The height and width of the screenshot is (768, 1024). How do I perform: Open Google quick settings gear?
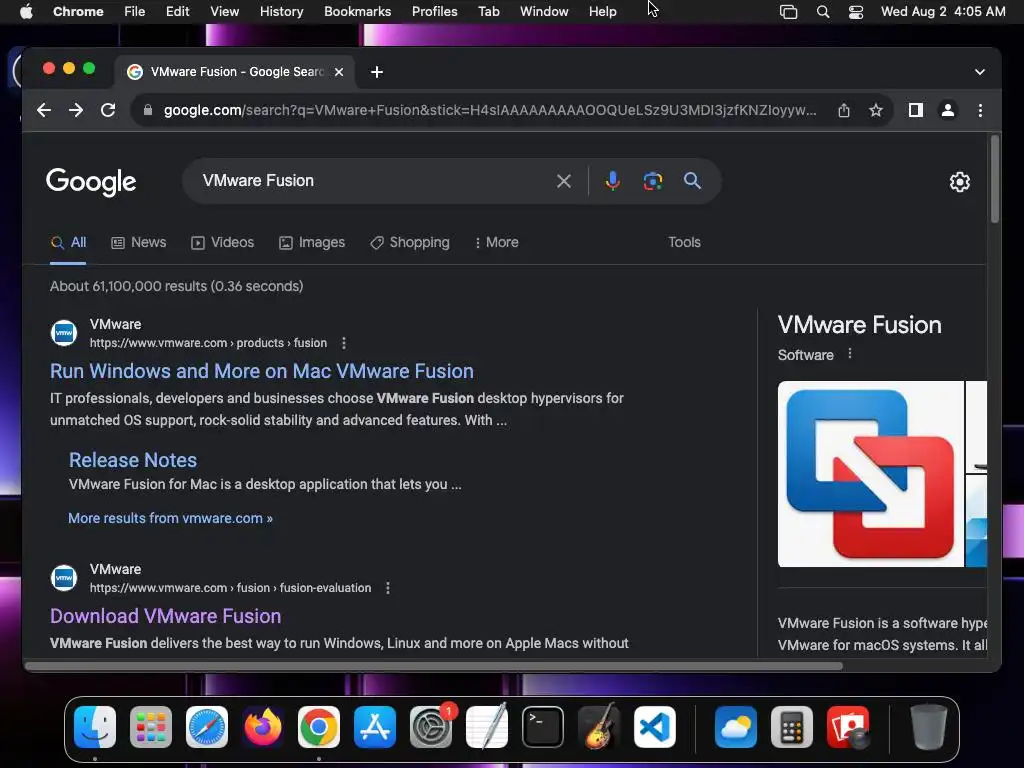(x=959, y=182)
